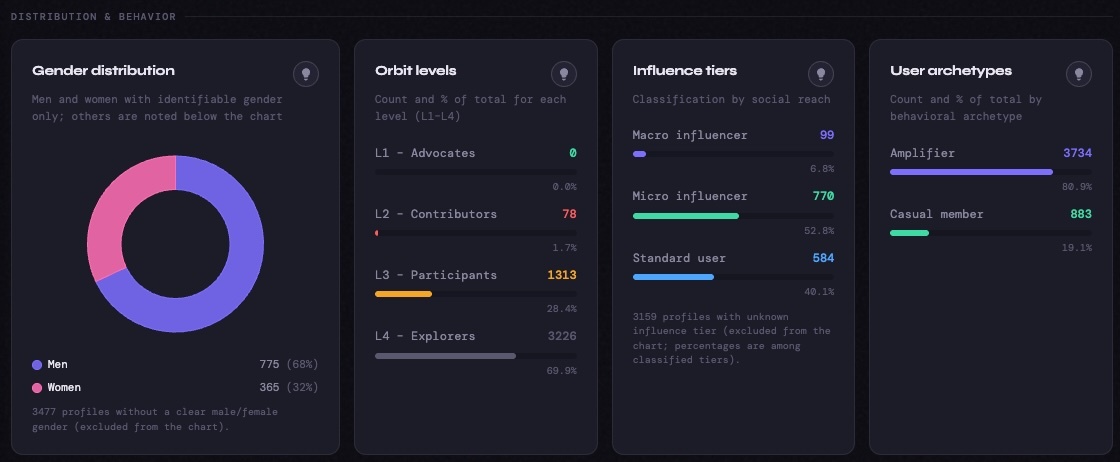This screenshot has width=1120, height=462.
Task: Click the purple Men legend dot
Action: click(x=37, y=365)
